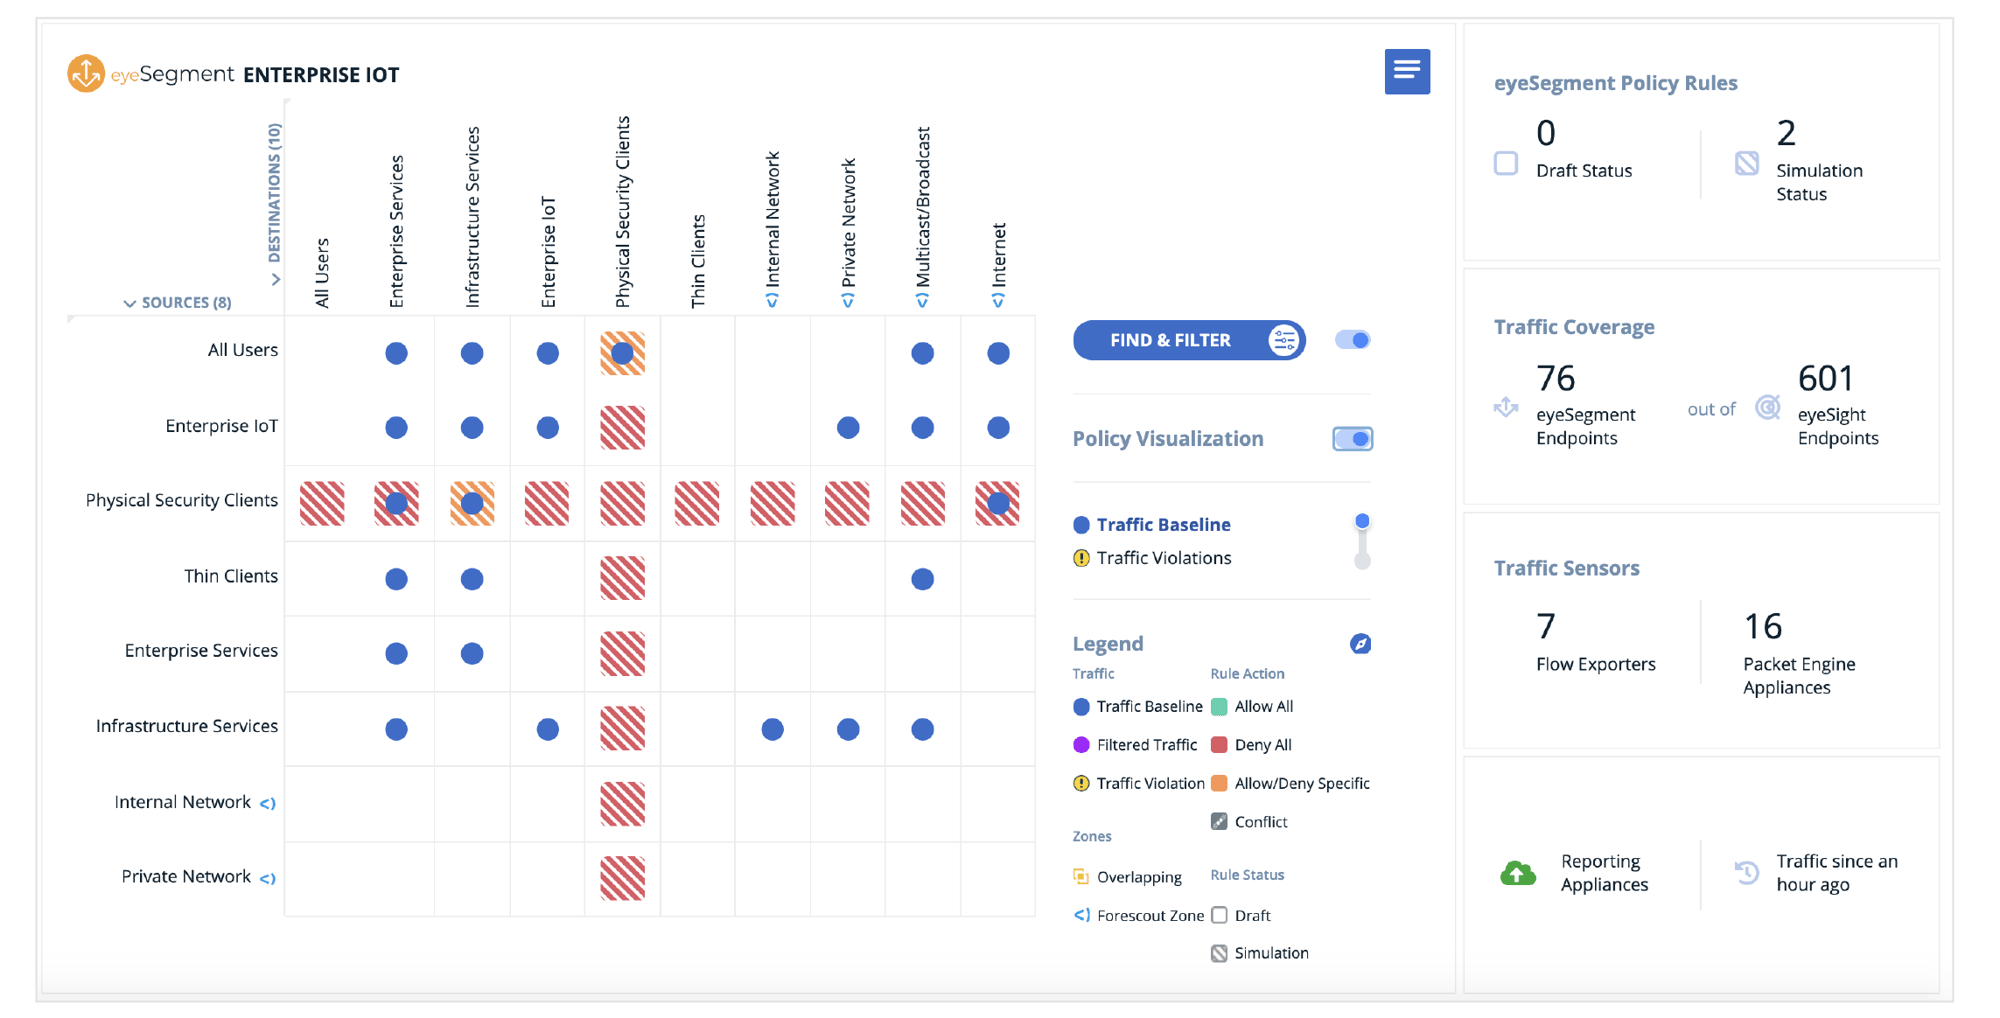The height and width of the screenshot is (1018, 2000).
Task: Click the eyeSegment Endpoints icon in Traffic Coverage
Action: click(1506, 407)
